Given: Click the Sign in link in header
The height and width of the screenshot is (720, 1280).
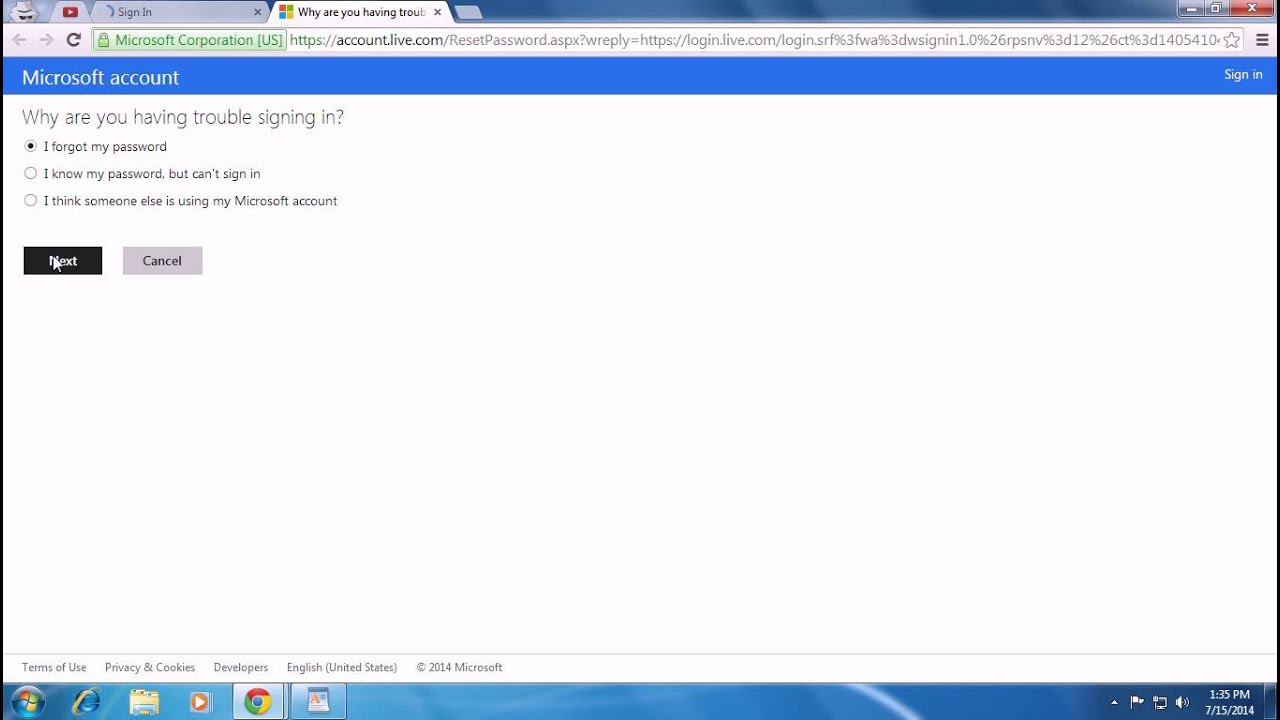Looking at the screenshot, I should click(x=1243, y=75).
